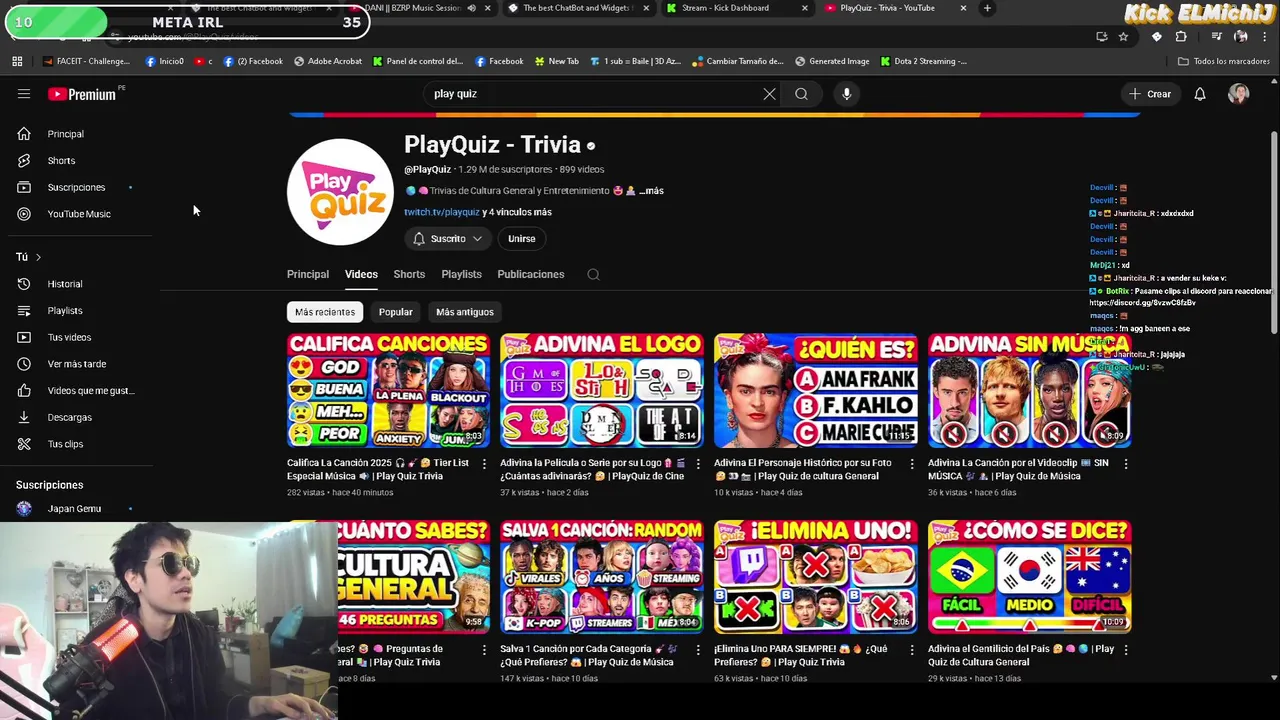
Task: Open the ¿Quién Es? Frida Kahlo thumbnail
Action: [x=816, y=391]
